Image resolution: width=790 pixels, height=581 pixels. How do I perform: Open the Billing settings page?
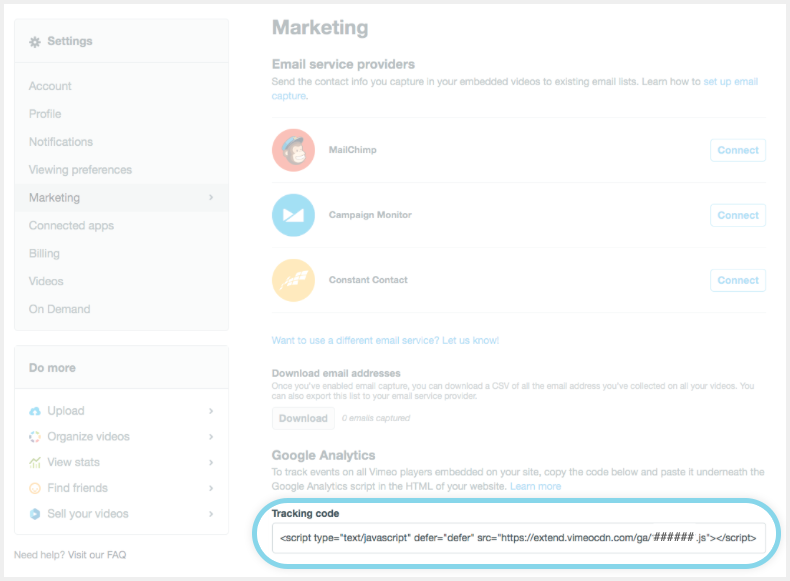click(44, 253)
